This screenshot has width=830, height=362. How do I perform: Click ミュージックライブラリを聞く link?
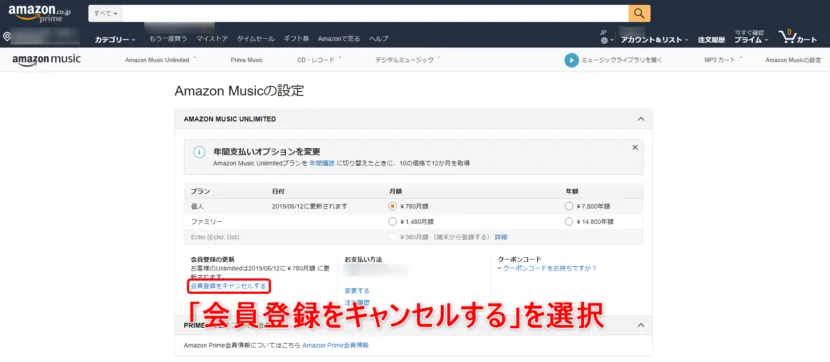(x=622, y=60)
